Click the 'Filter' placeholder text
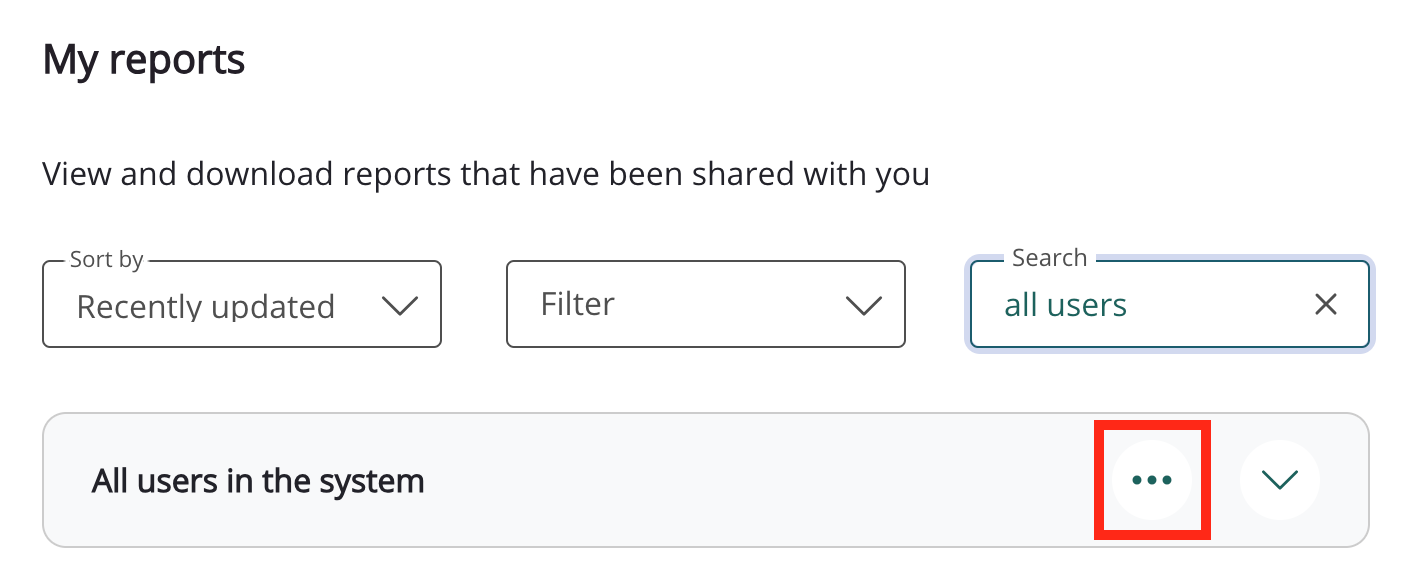The image size is (1404, 568). coord(577,304)
